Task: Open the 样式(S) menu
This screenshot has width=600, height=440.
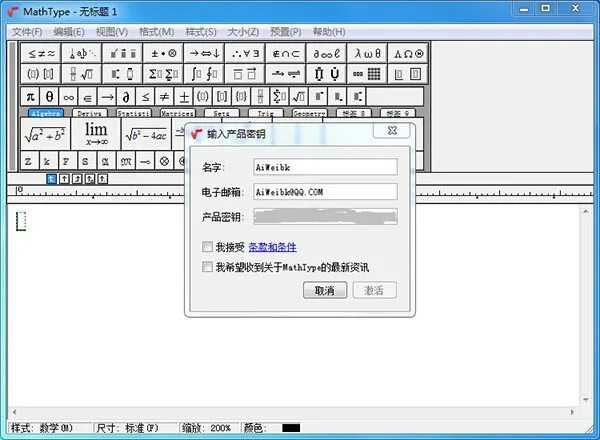Action: (201, 32)
